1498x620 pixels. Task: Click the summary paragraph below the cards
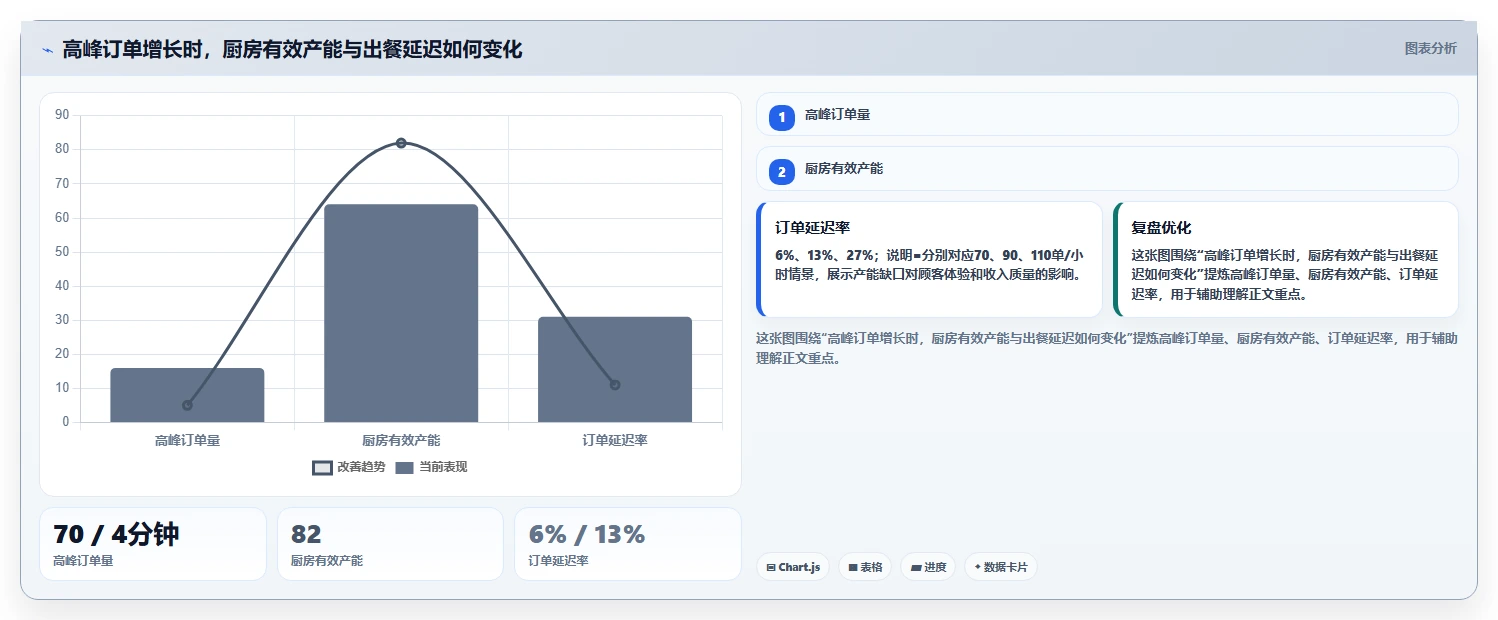[x=1107, y=348]
